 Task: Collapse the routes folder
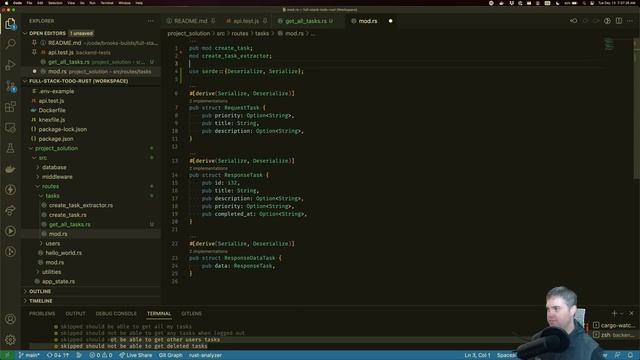[x=38, y=187]
